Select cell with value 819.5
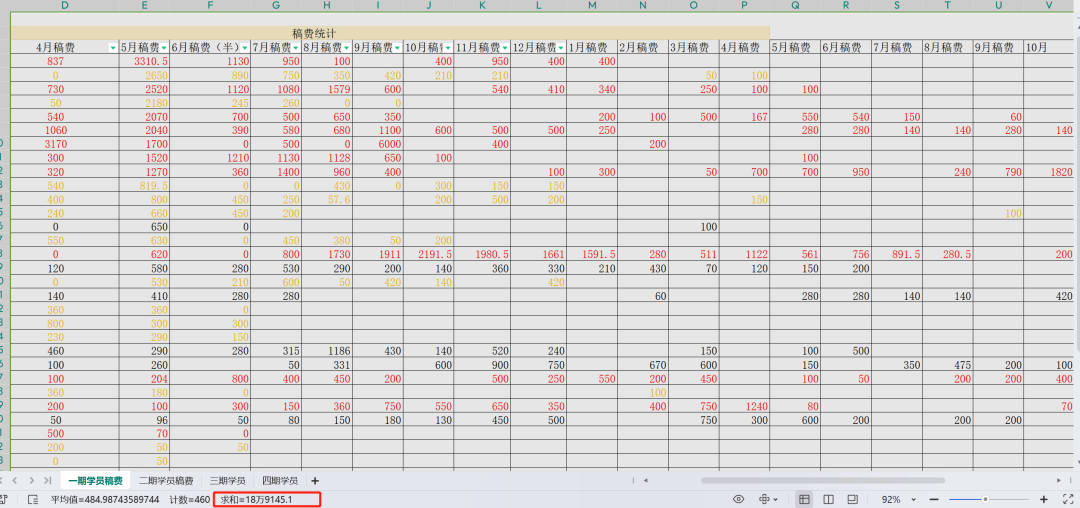The image size is (1080, 508). point(144,185)
